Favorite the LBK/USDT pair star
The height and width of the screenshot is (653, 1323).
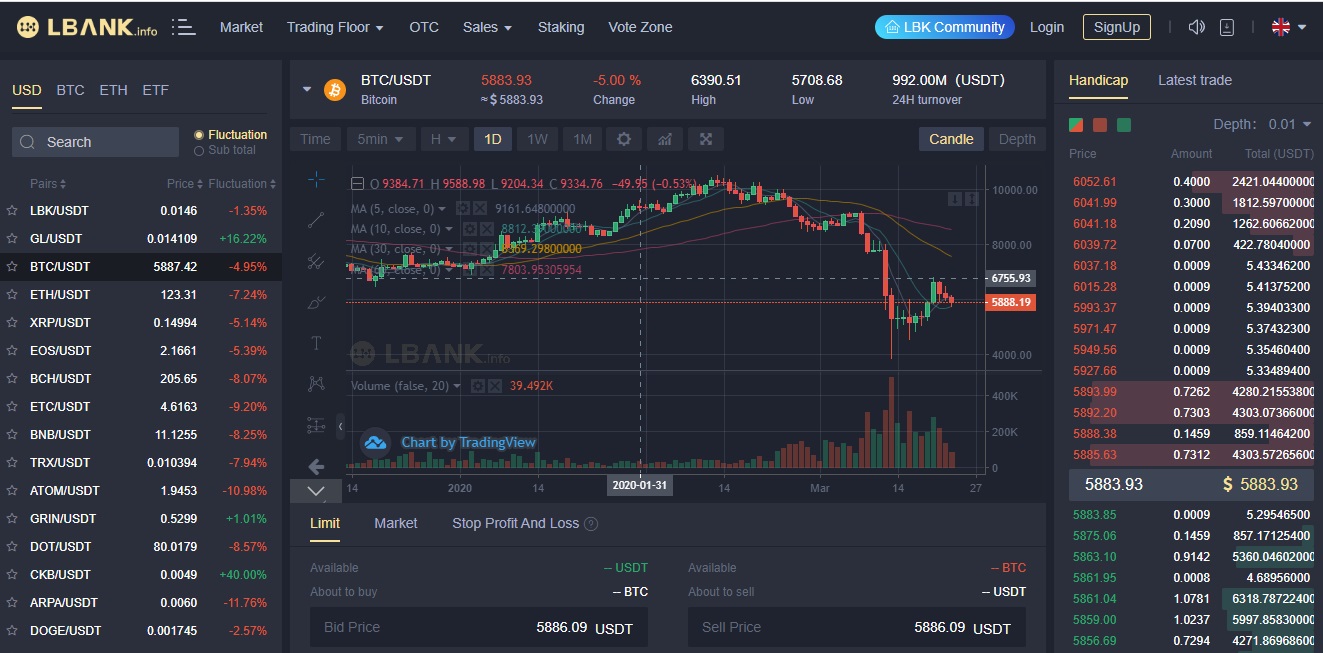coord(12,211)
